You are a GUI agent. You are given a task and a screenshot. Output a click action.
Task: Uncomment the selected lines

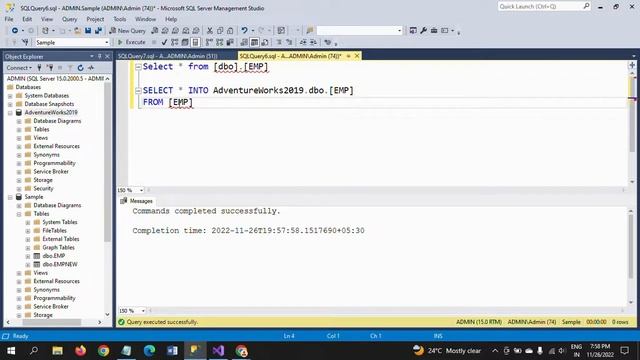(289, 42)
